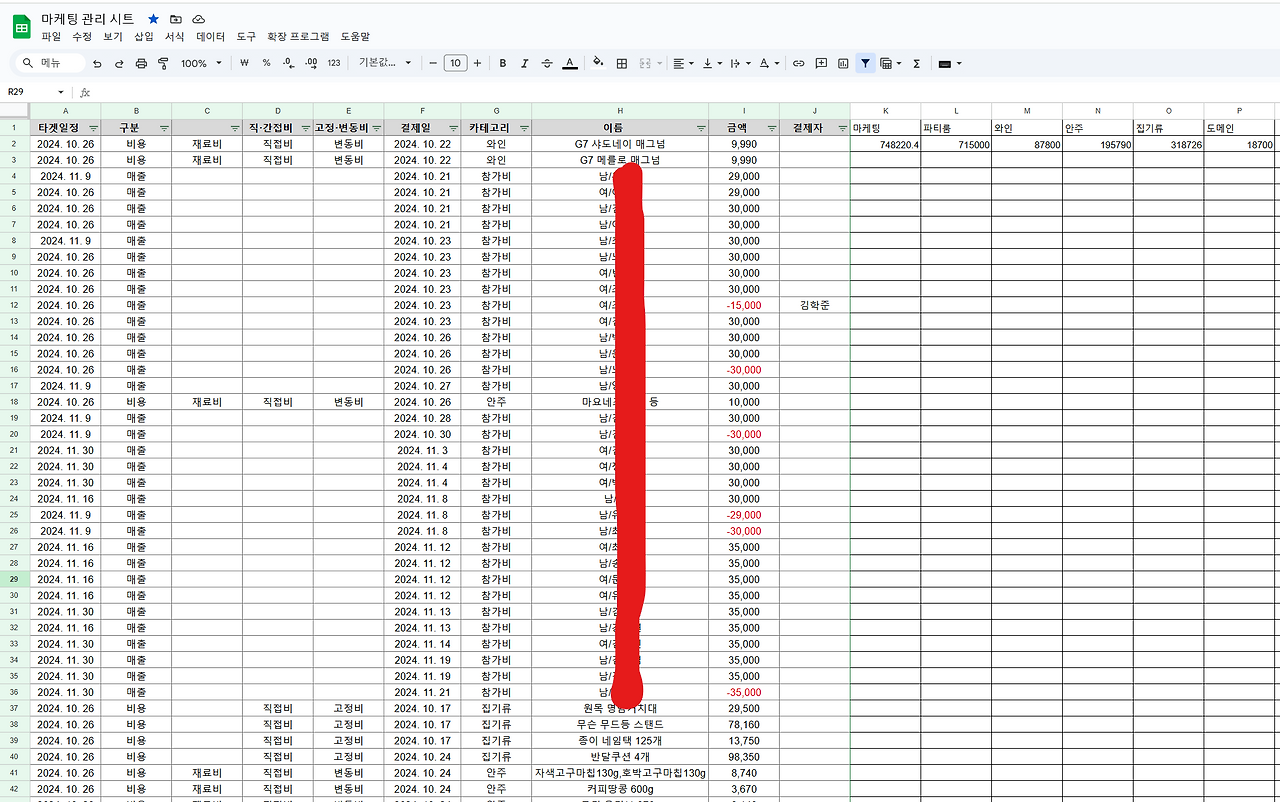Open the input tools keyboard dropdown
Viewport: 1280px width, 802px height.
click(x=950, y=63)
